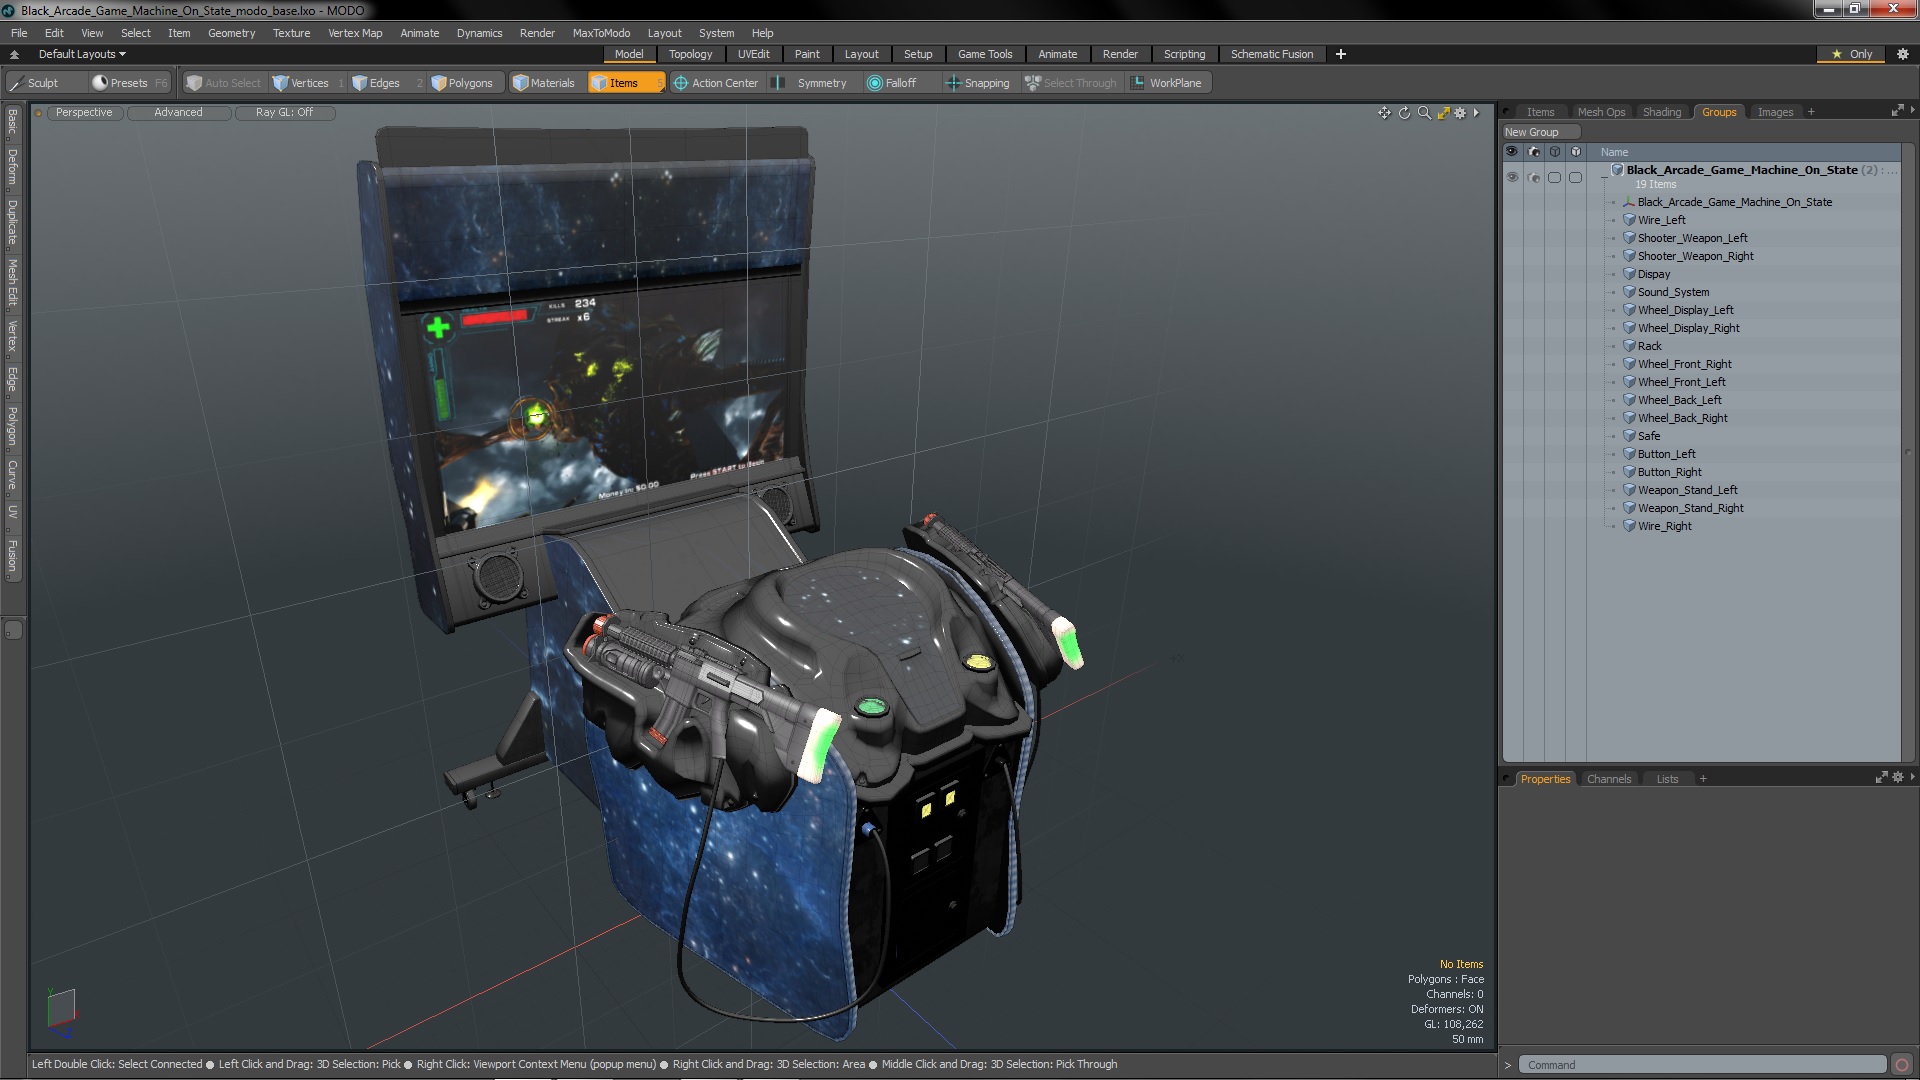
Task: Select the Safe item
Action: 1648,436
